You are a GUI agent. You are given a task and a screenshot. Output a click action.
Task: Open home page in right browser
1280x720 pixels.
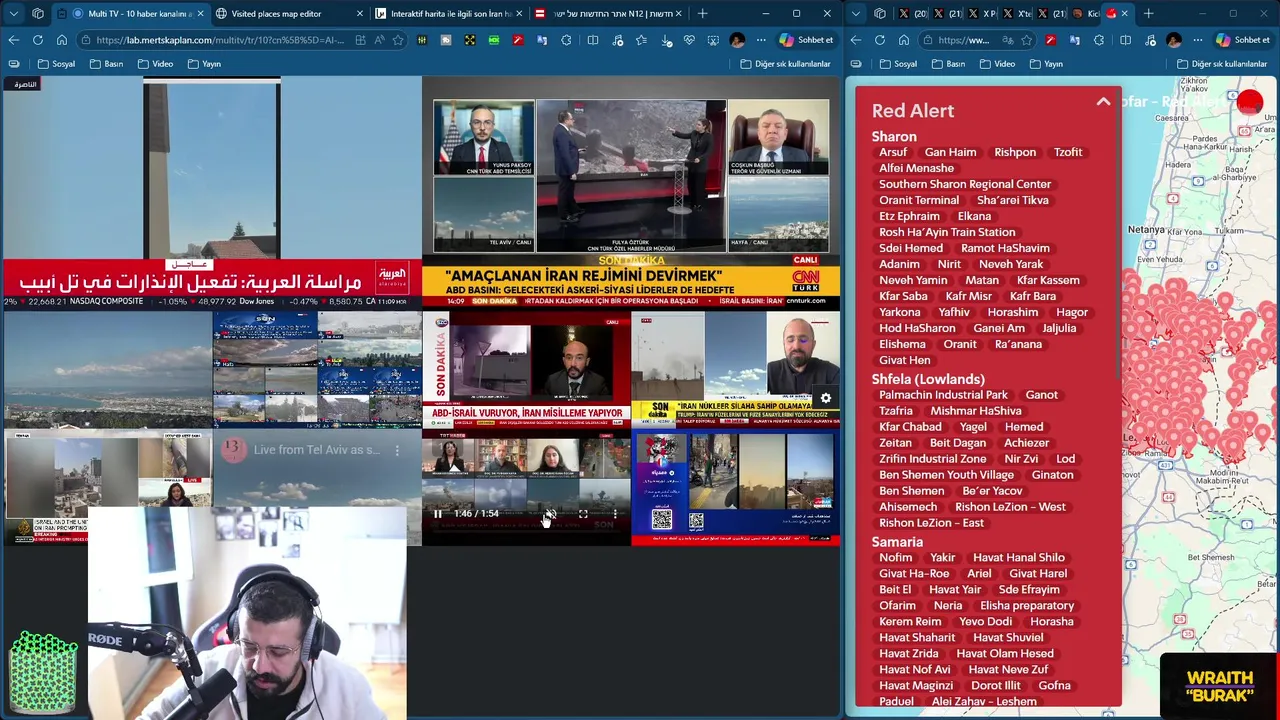click(904, 40)
